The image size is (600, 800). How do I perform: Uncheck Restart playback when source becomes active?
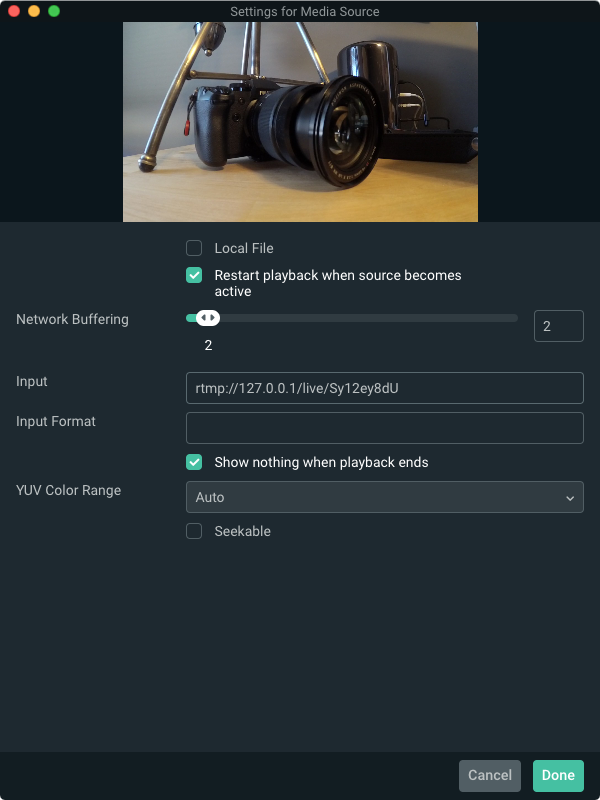point(194,275)
